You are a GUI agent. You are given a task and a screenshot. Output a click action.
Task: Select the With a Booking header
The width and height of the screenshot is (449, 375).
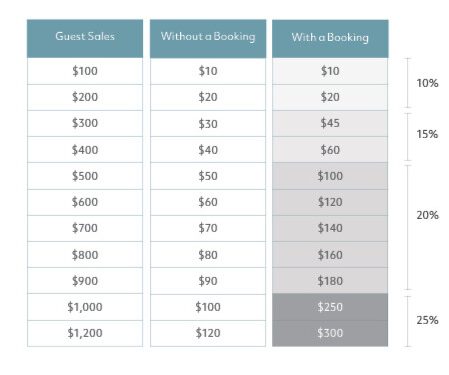pyautogui.click(x=330, y=39)
